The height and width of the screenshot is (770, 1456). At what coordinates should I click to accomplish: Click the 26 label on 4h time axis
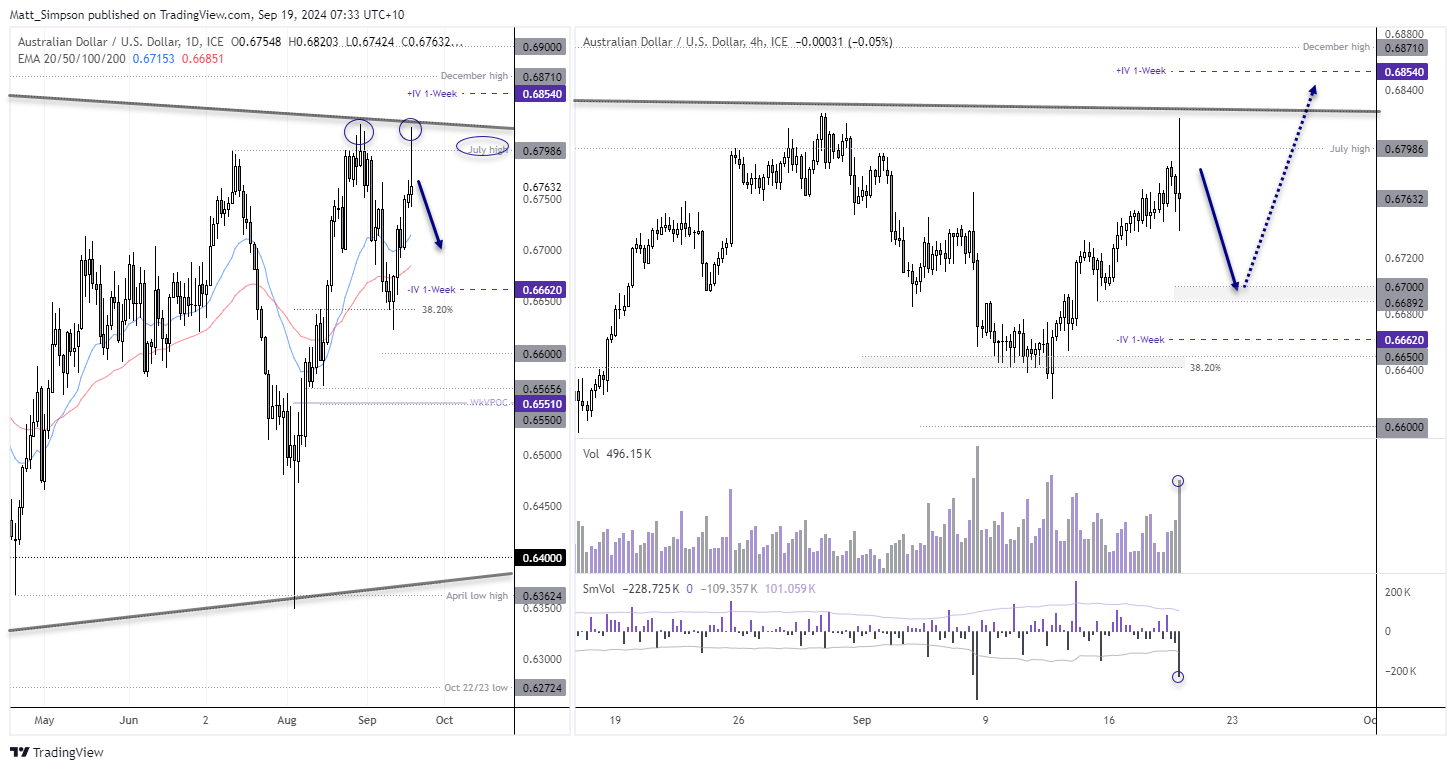click(738, 720)
